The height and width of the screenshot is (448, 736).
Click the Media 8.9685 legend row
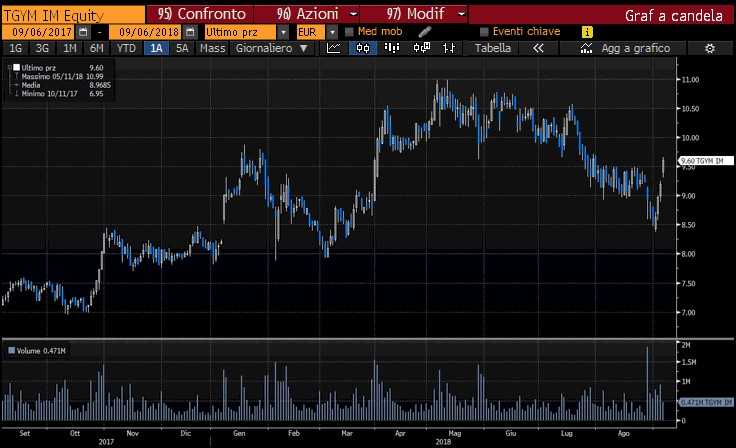tap(66, 85)
